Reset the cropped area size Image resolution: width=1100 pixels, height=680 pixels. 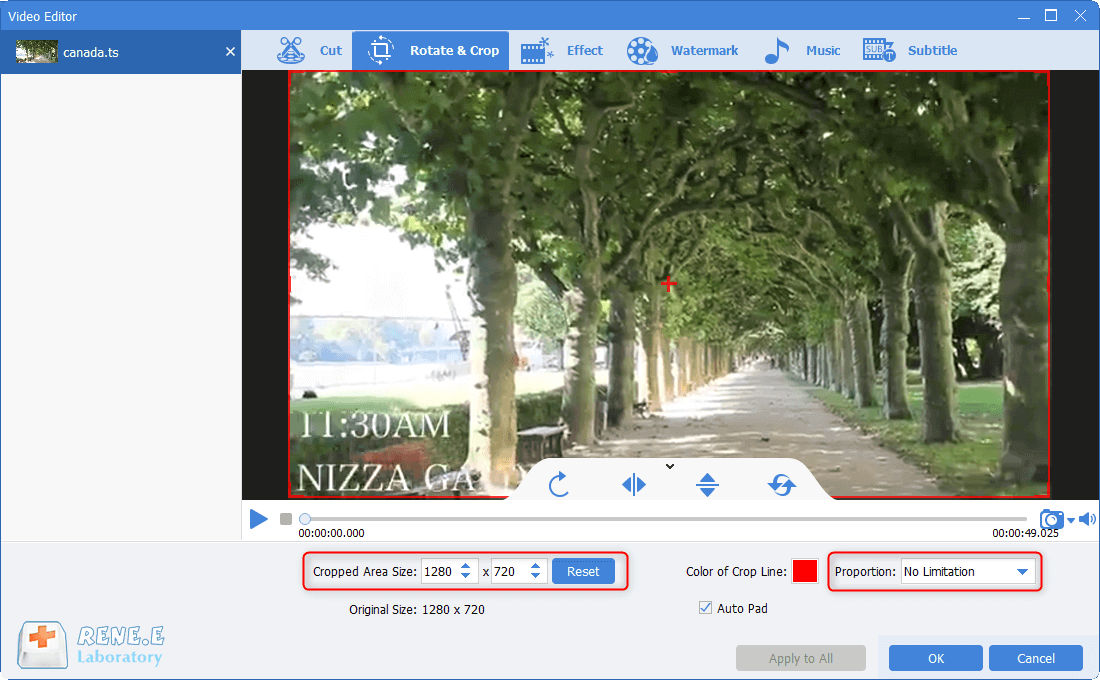583,571
